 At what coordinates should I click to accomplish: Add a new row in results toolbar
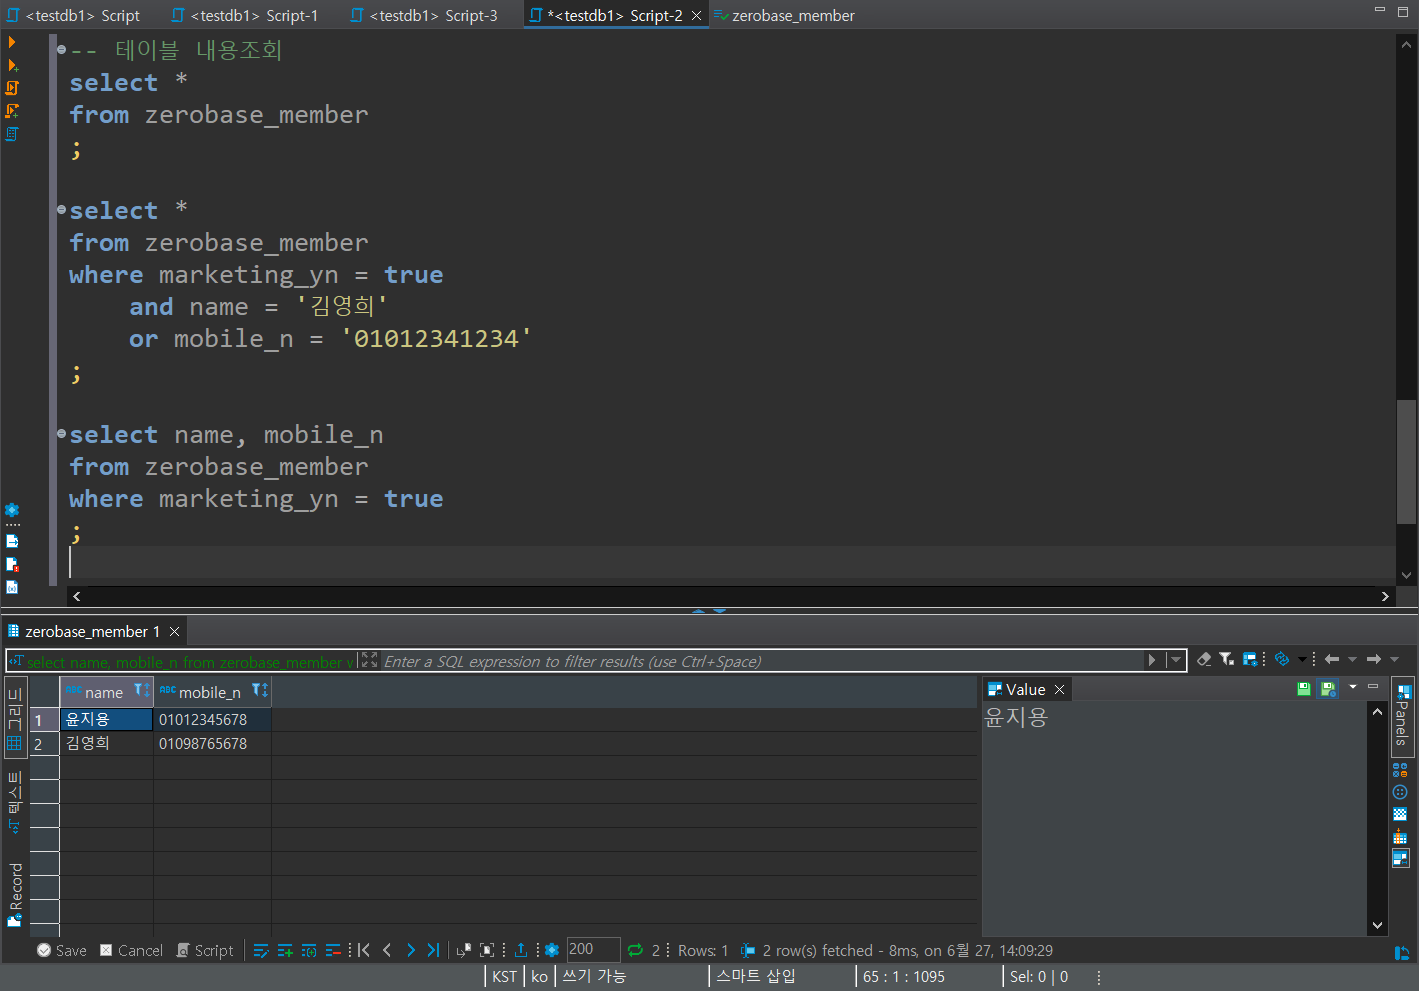click(285, 950)
